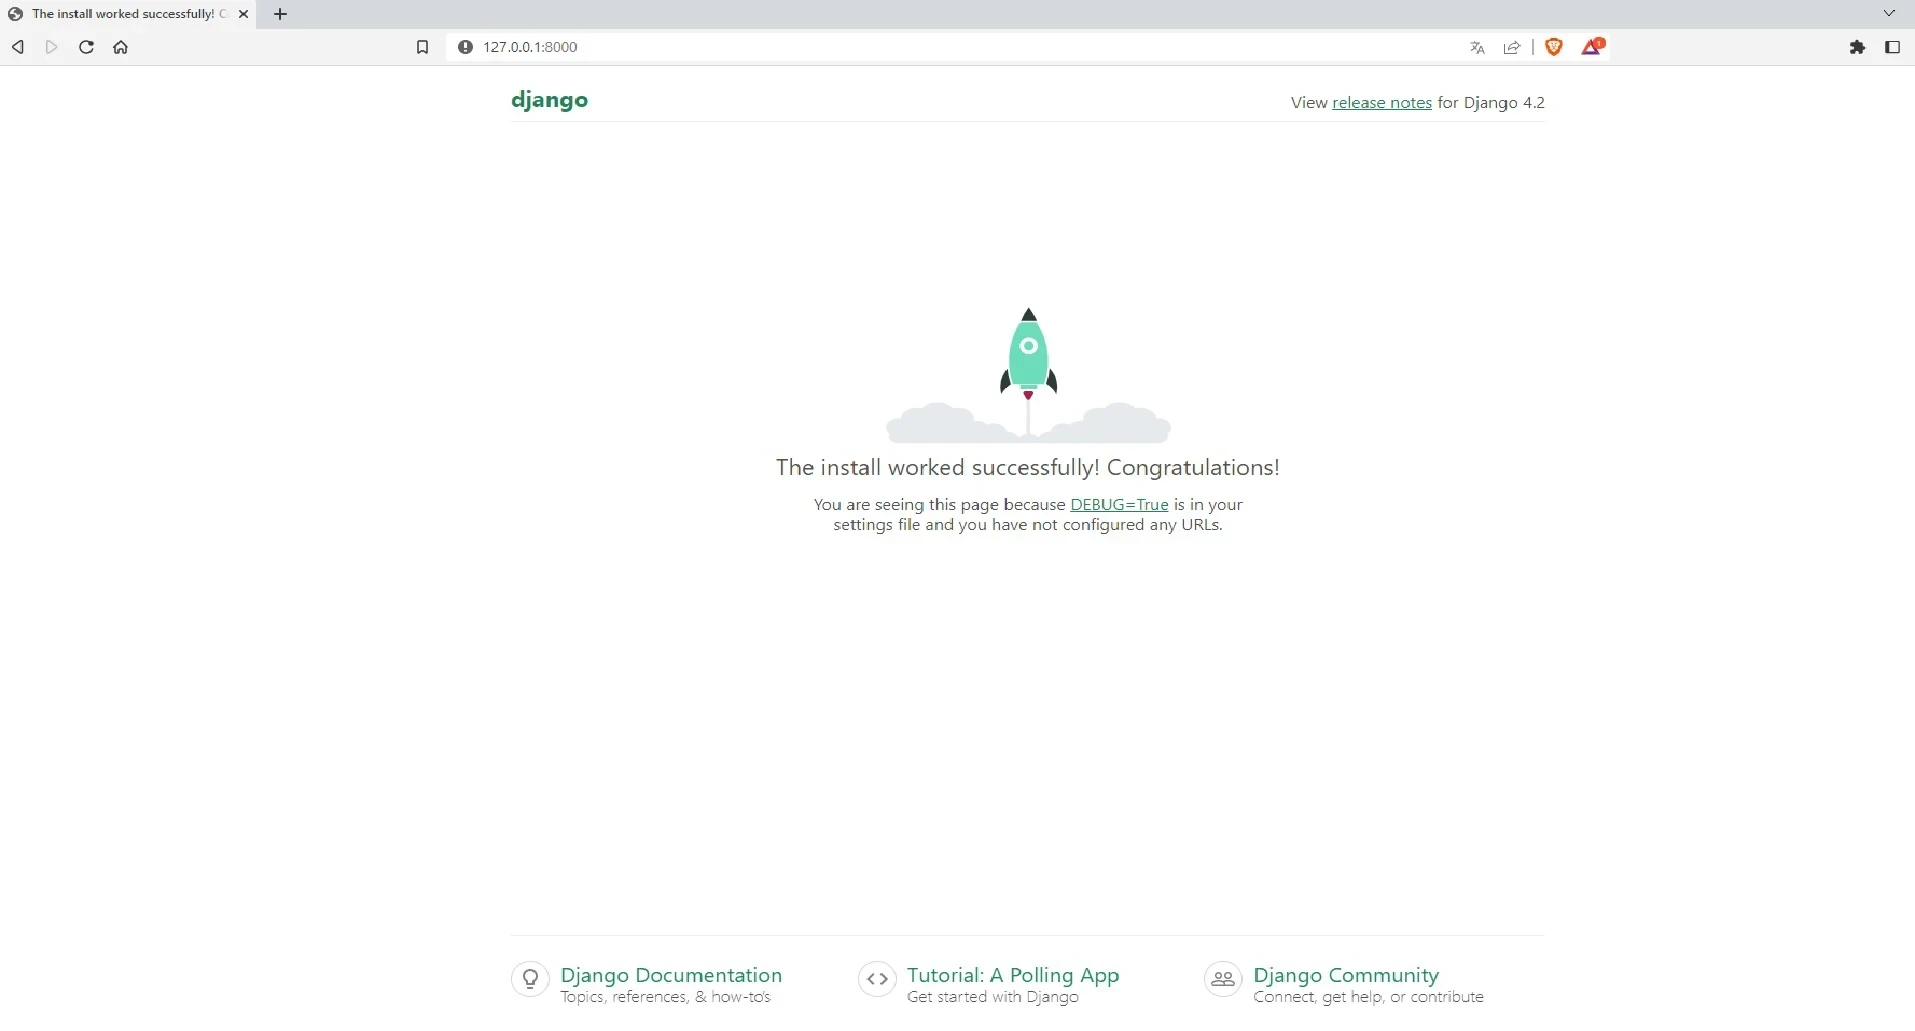
Task: Click the browser forward arrow
Action: tap(52, 47)
